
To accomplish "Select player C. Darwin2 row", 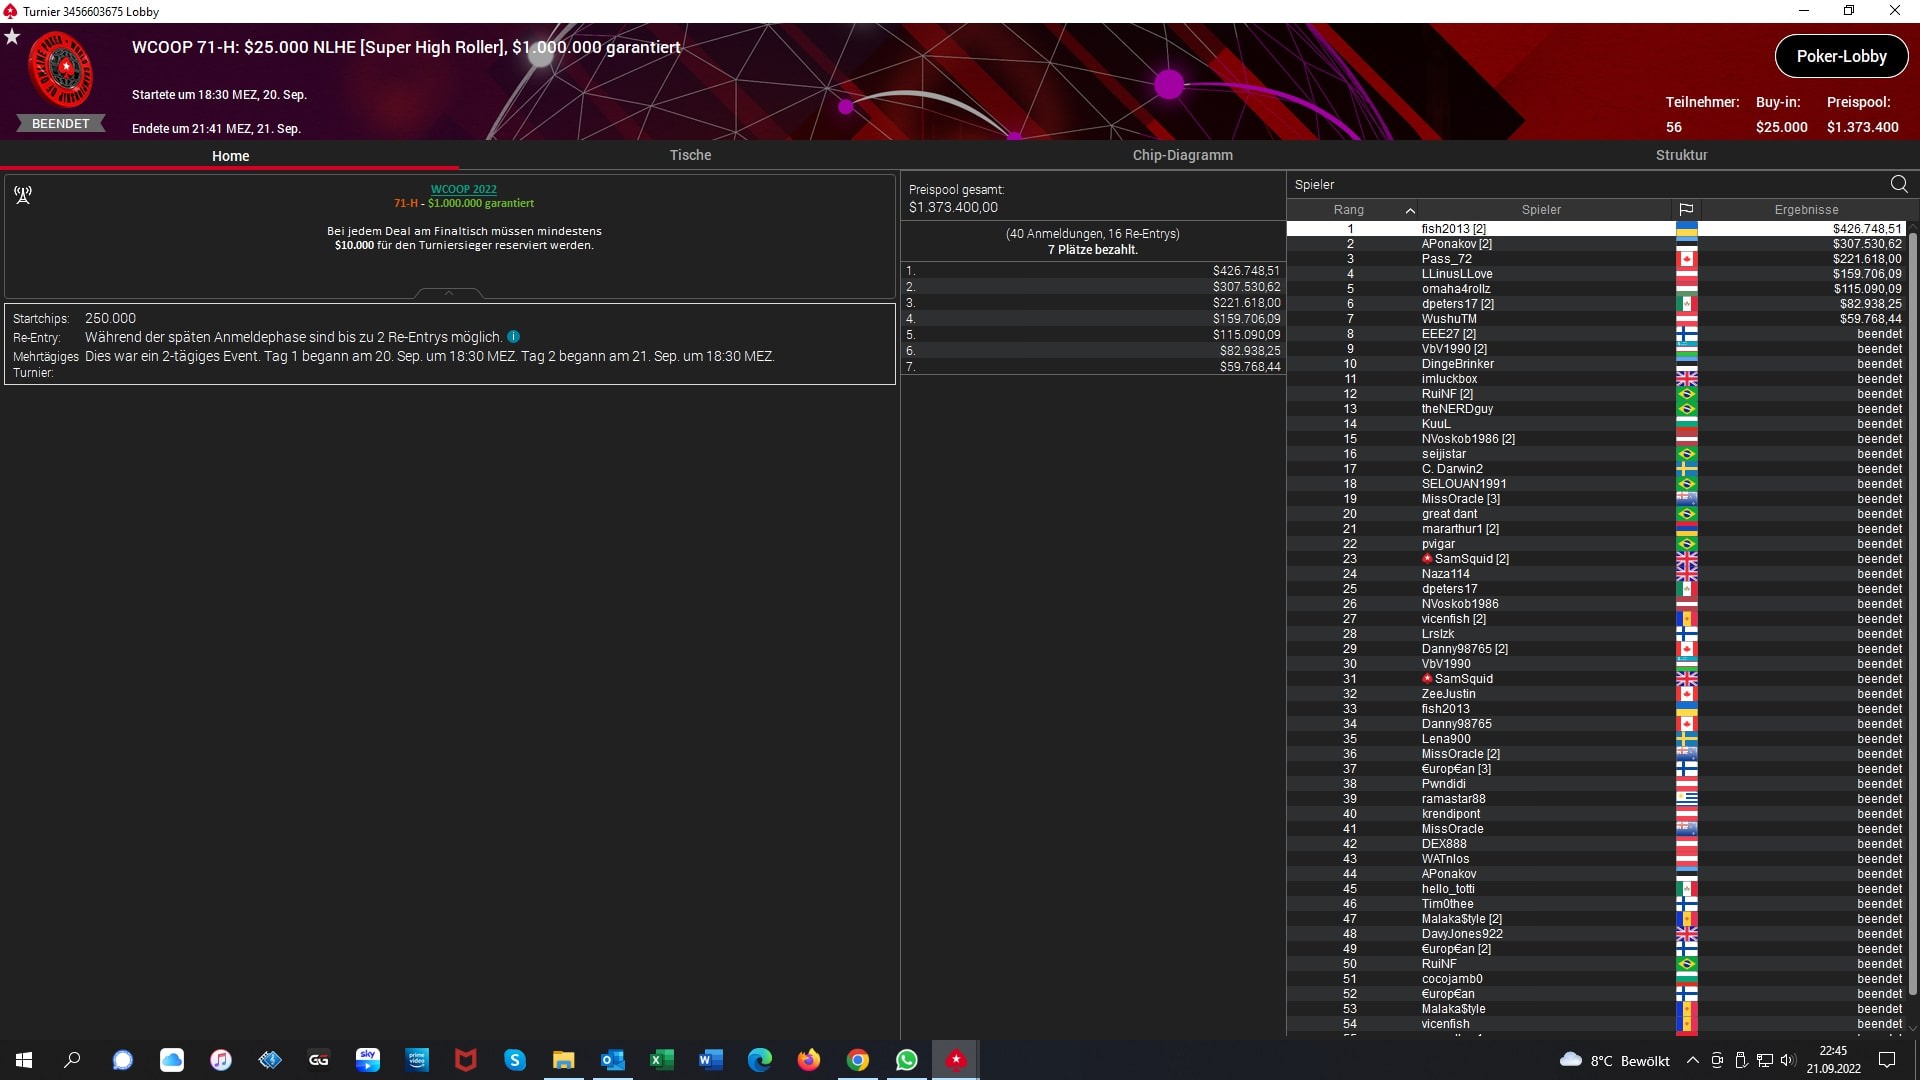I will click(1596, 469).
